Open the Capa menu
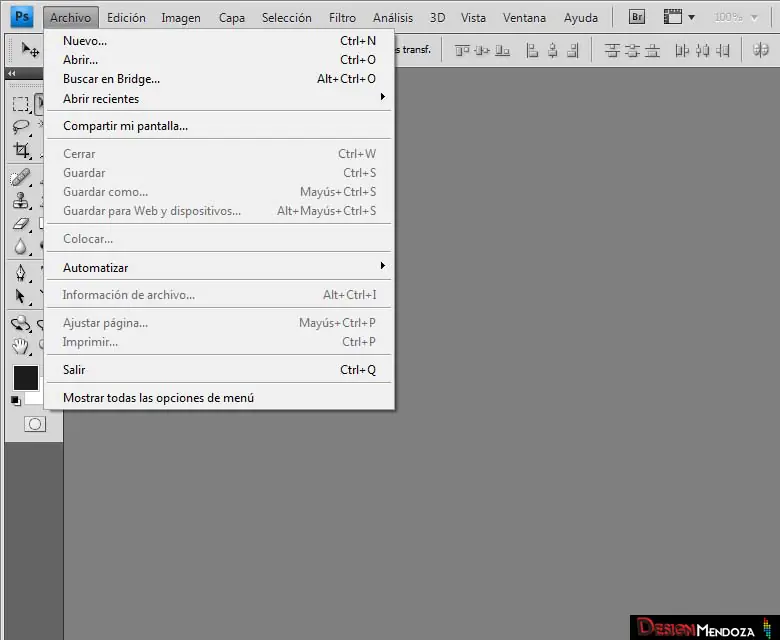This screenshot has height=640, width=780. pyautogui.click(x=232, y=17)
